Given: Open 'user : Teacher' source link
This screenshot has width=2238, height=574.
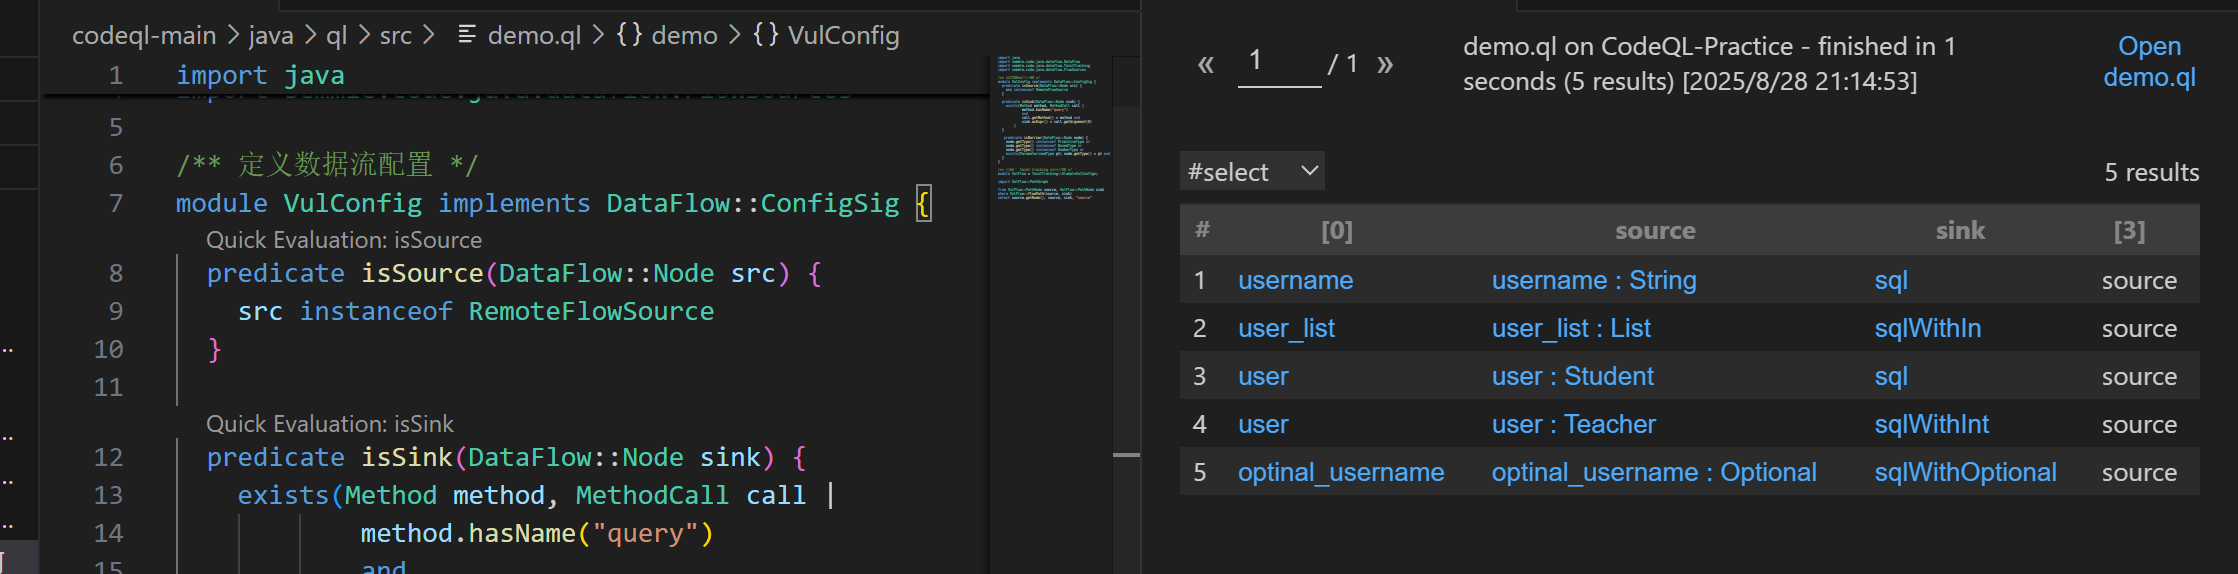Looking at the screenshot, I should coord(1574,424).
